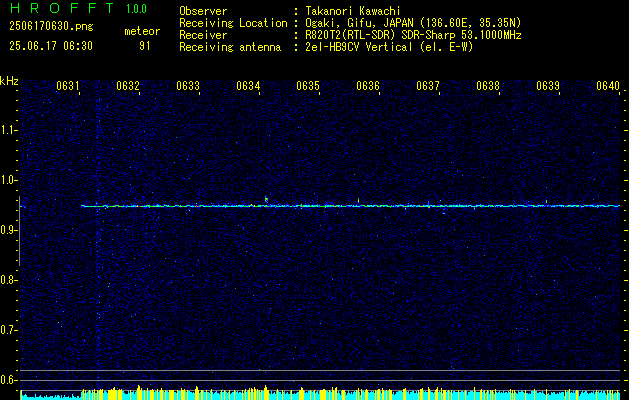Click the 0640 time marker
This screenshot has width=629, height=400.
[608, 86]
